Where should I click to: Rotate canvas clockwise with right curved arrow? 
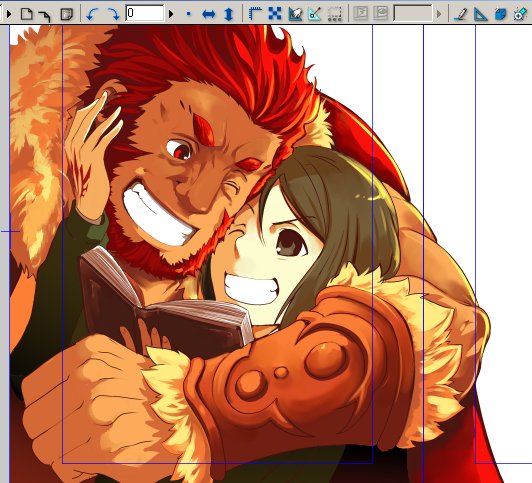coord(113,14)
